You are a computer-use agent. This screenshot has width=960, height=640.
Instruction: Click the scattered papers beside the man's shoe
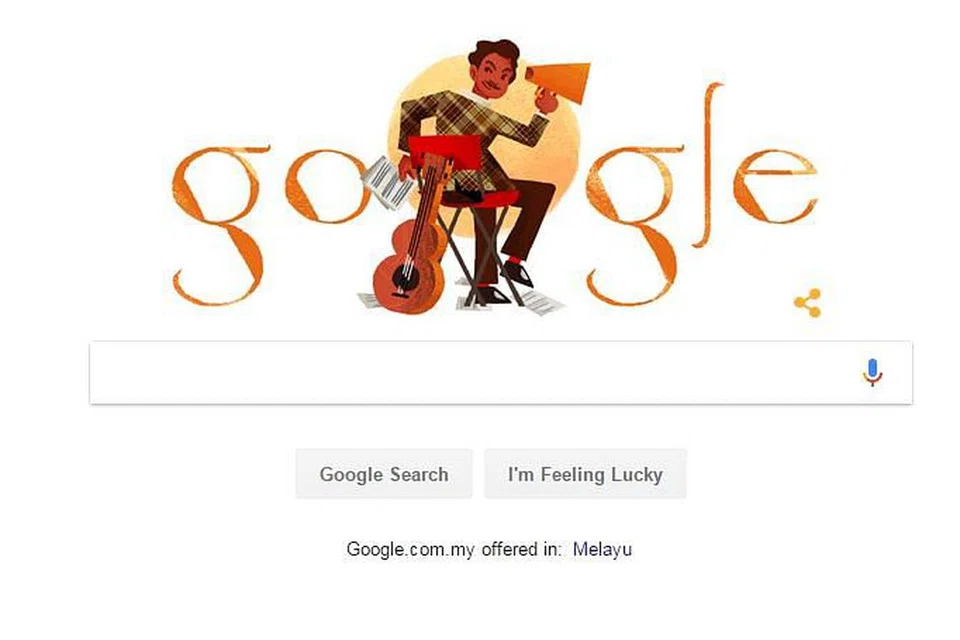pos(542,303)
